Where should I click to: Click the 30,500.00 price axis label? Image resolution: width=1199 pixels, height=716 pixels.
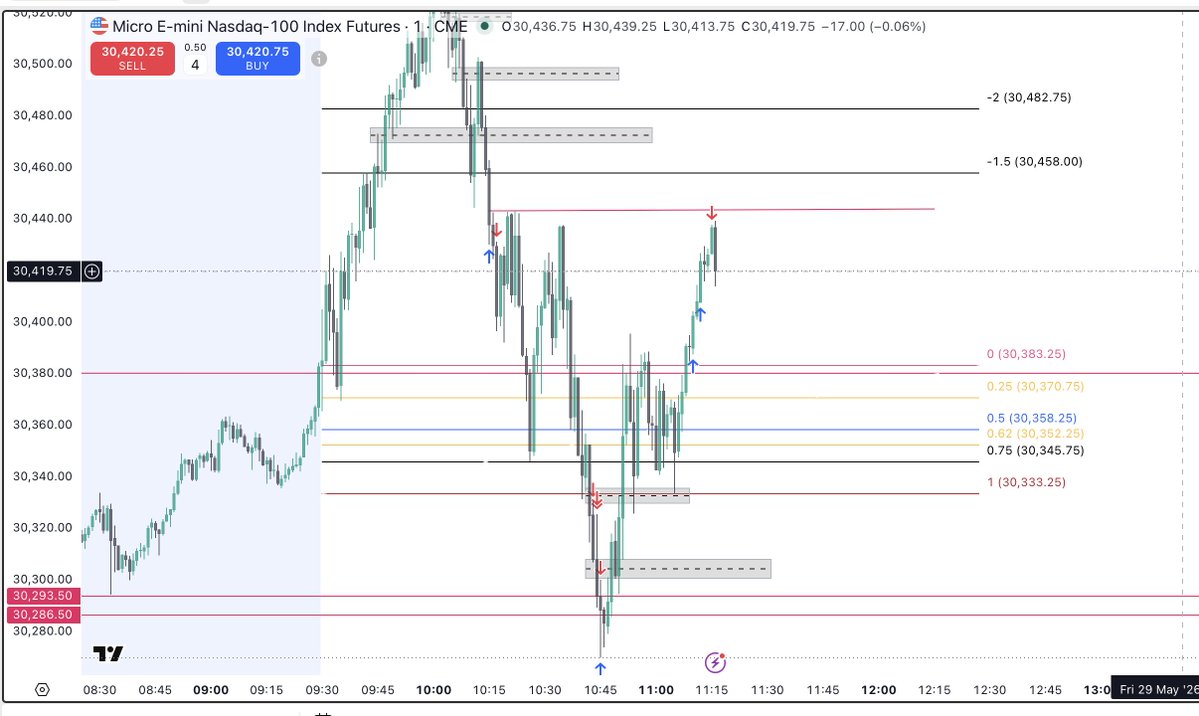[43, 63]
